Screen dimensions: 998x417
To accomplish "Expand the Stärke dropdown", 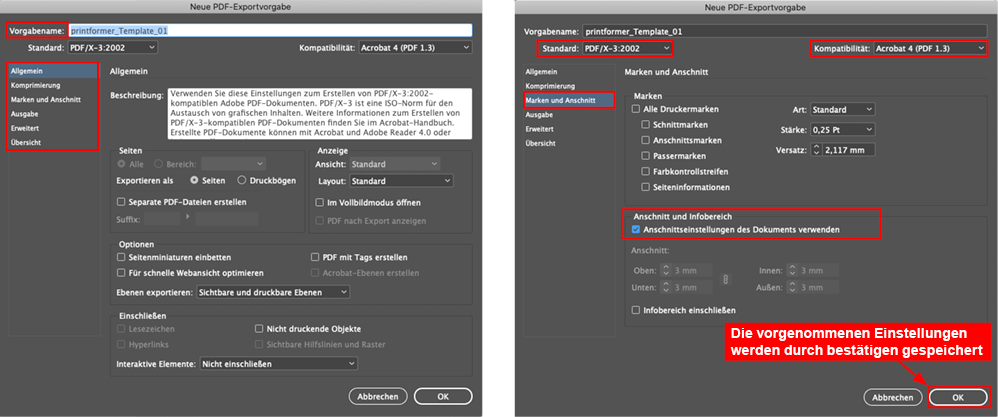I will 842,129.
